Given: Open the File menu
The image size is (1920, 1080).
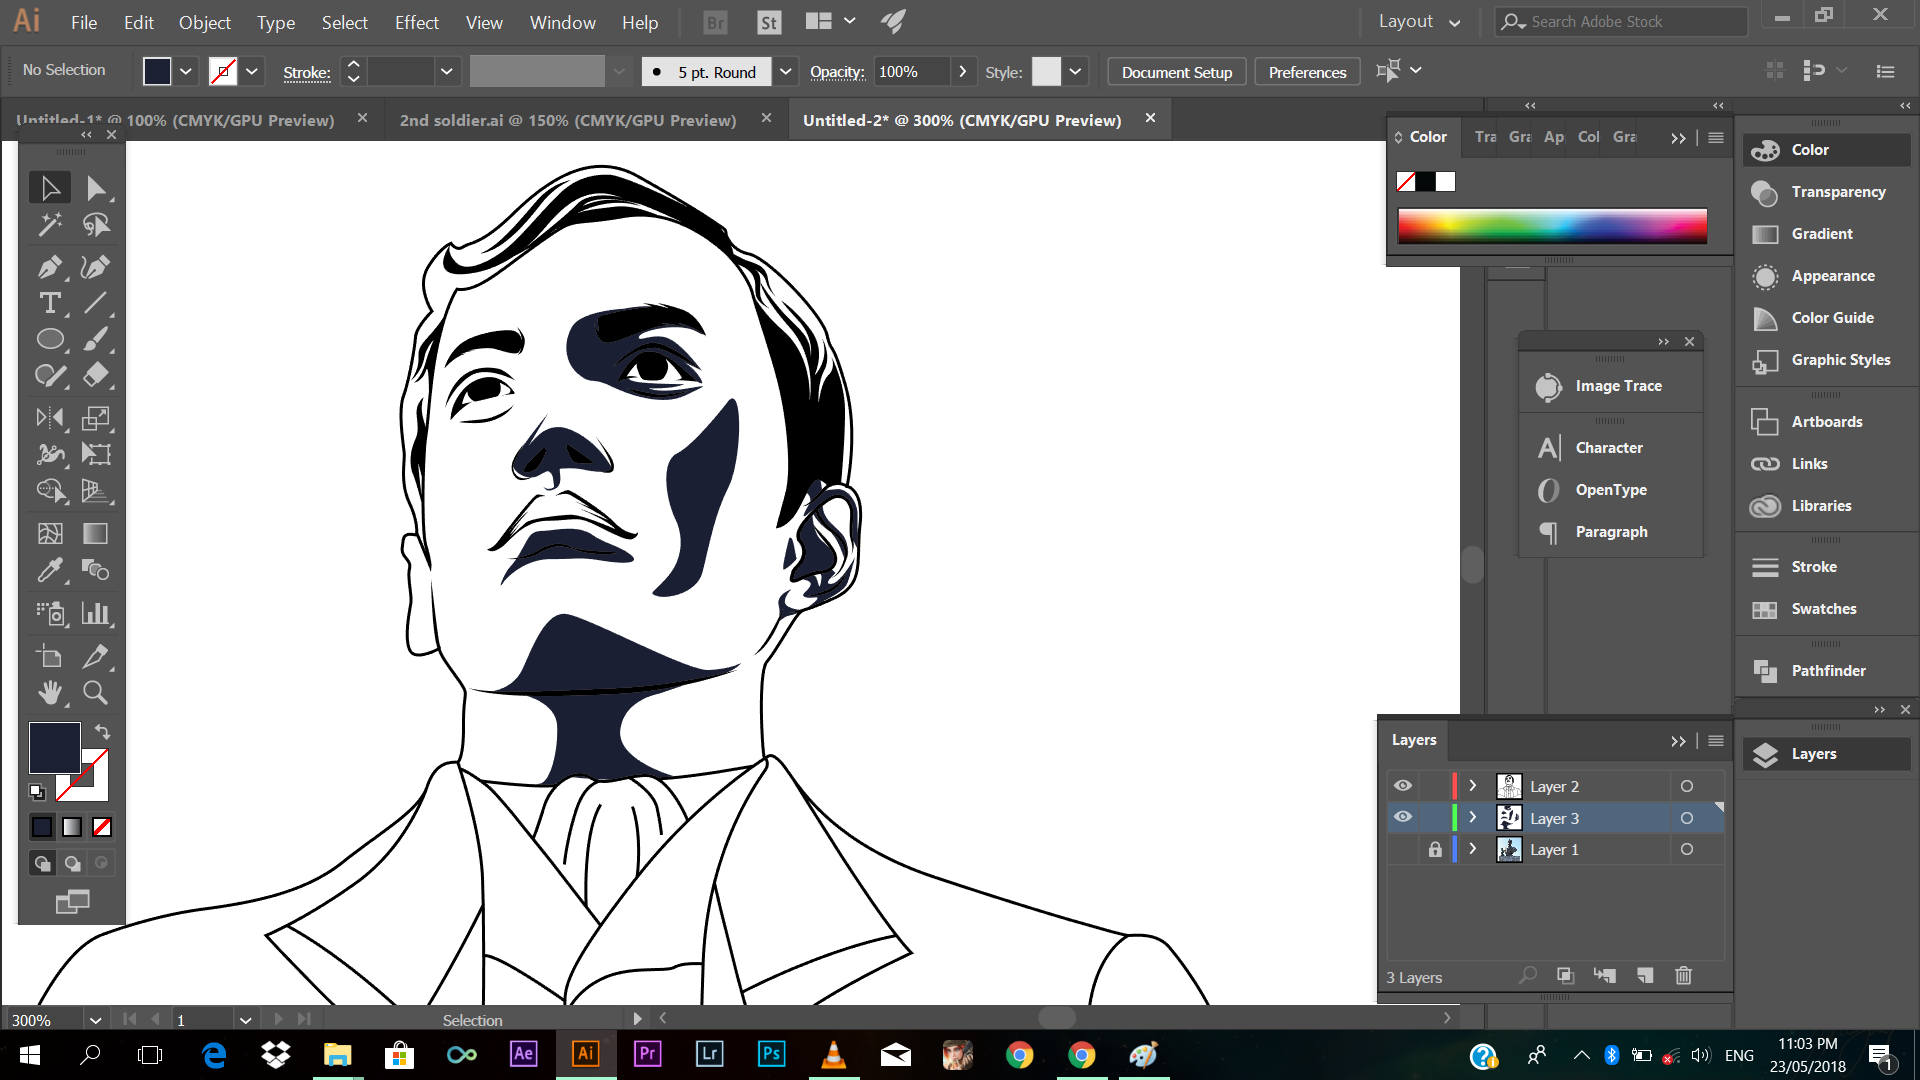Looking at the screenshot, I should (x=84, y=22).
